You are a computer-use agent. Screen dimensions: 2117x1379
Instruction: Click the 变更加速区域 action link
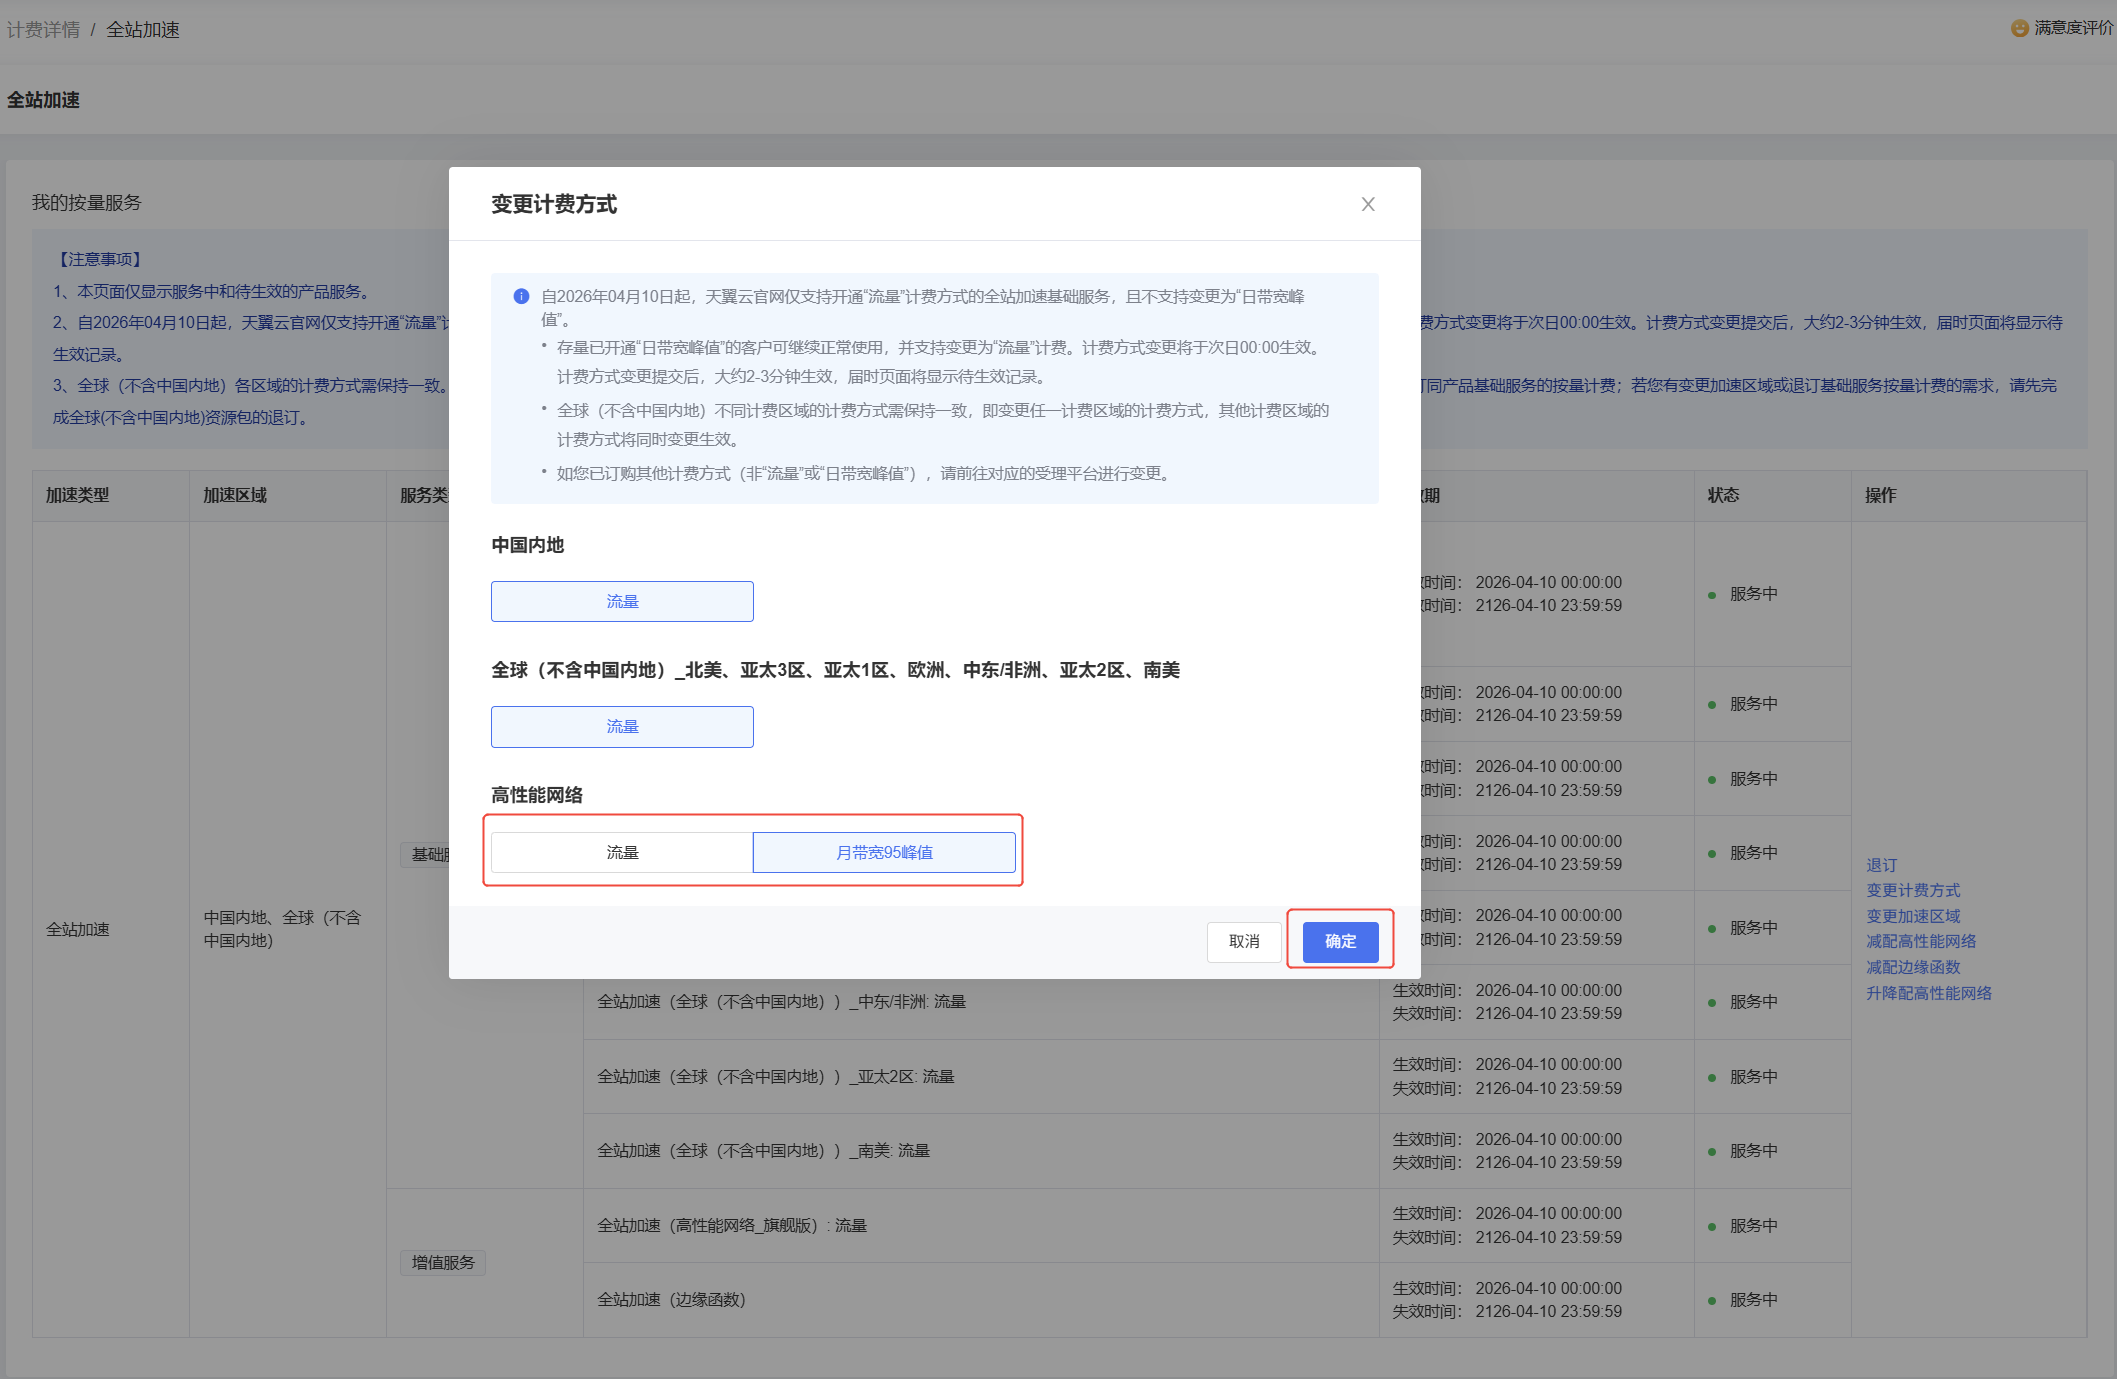[1912, 916]
